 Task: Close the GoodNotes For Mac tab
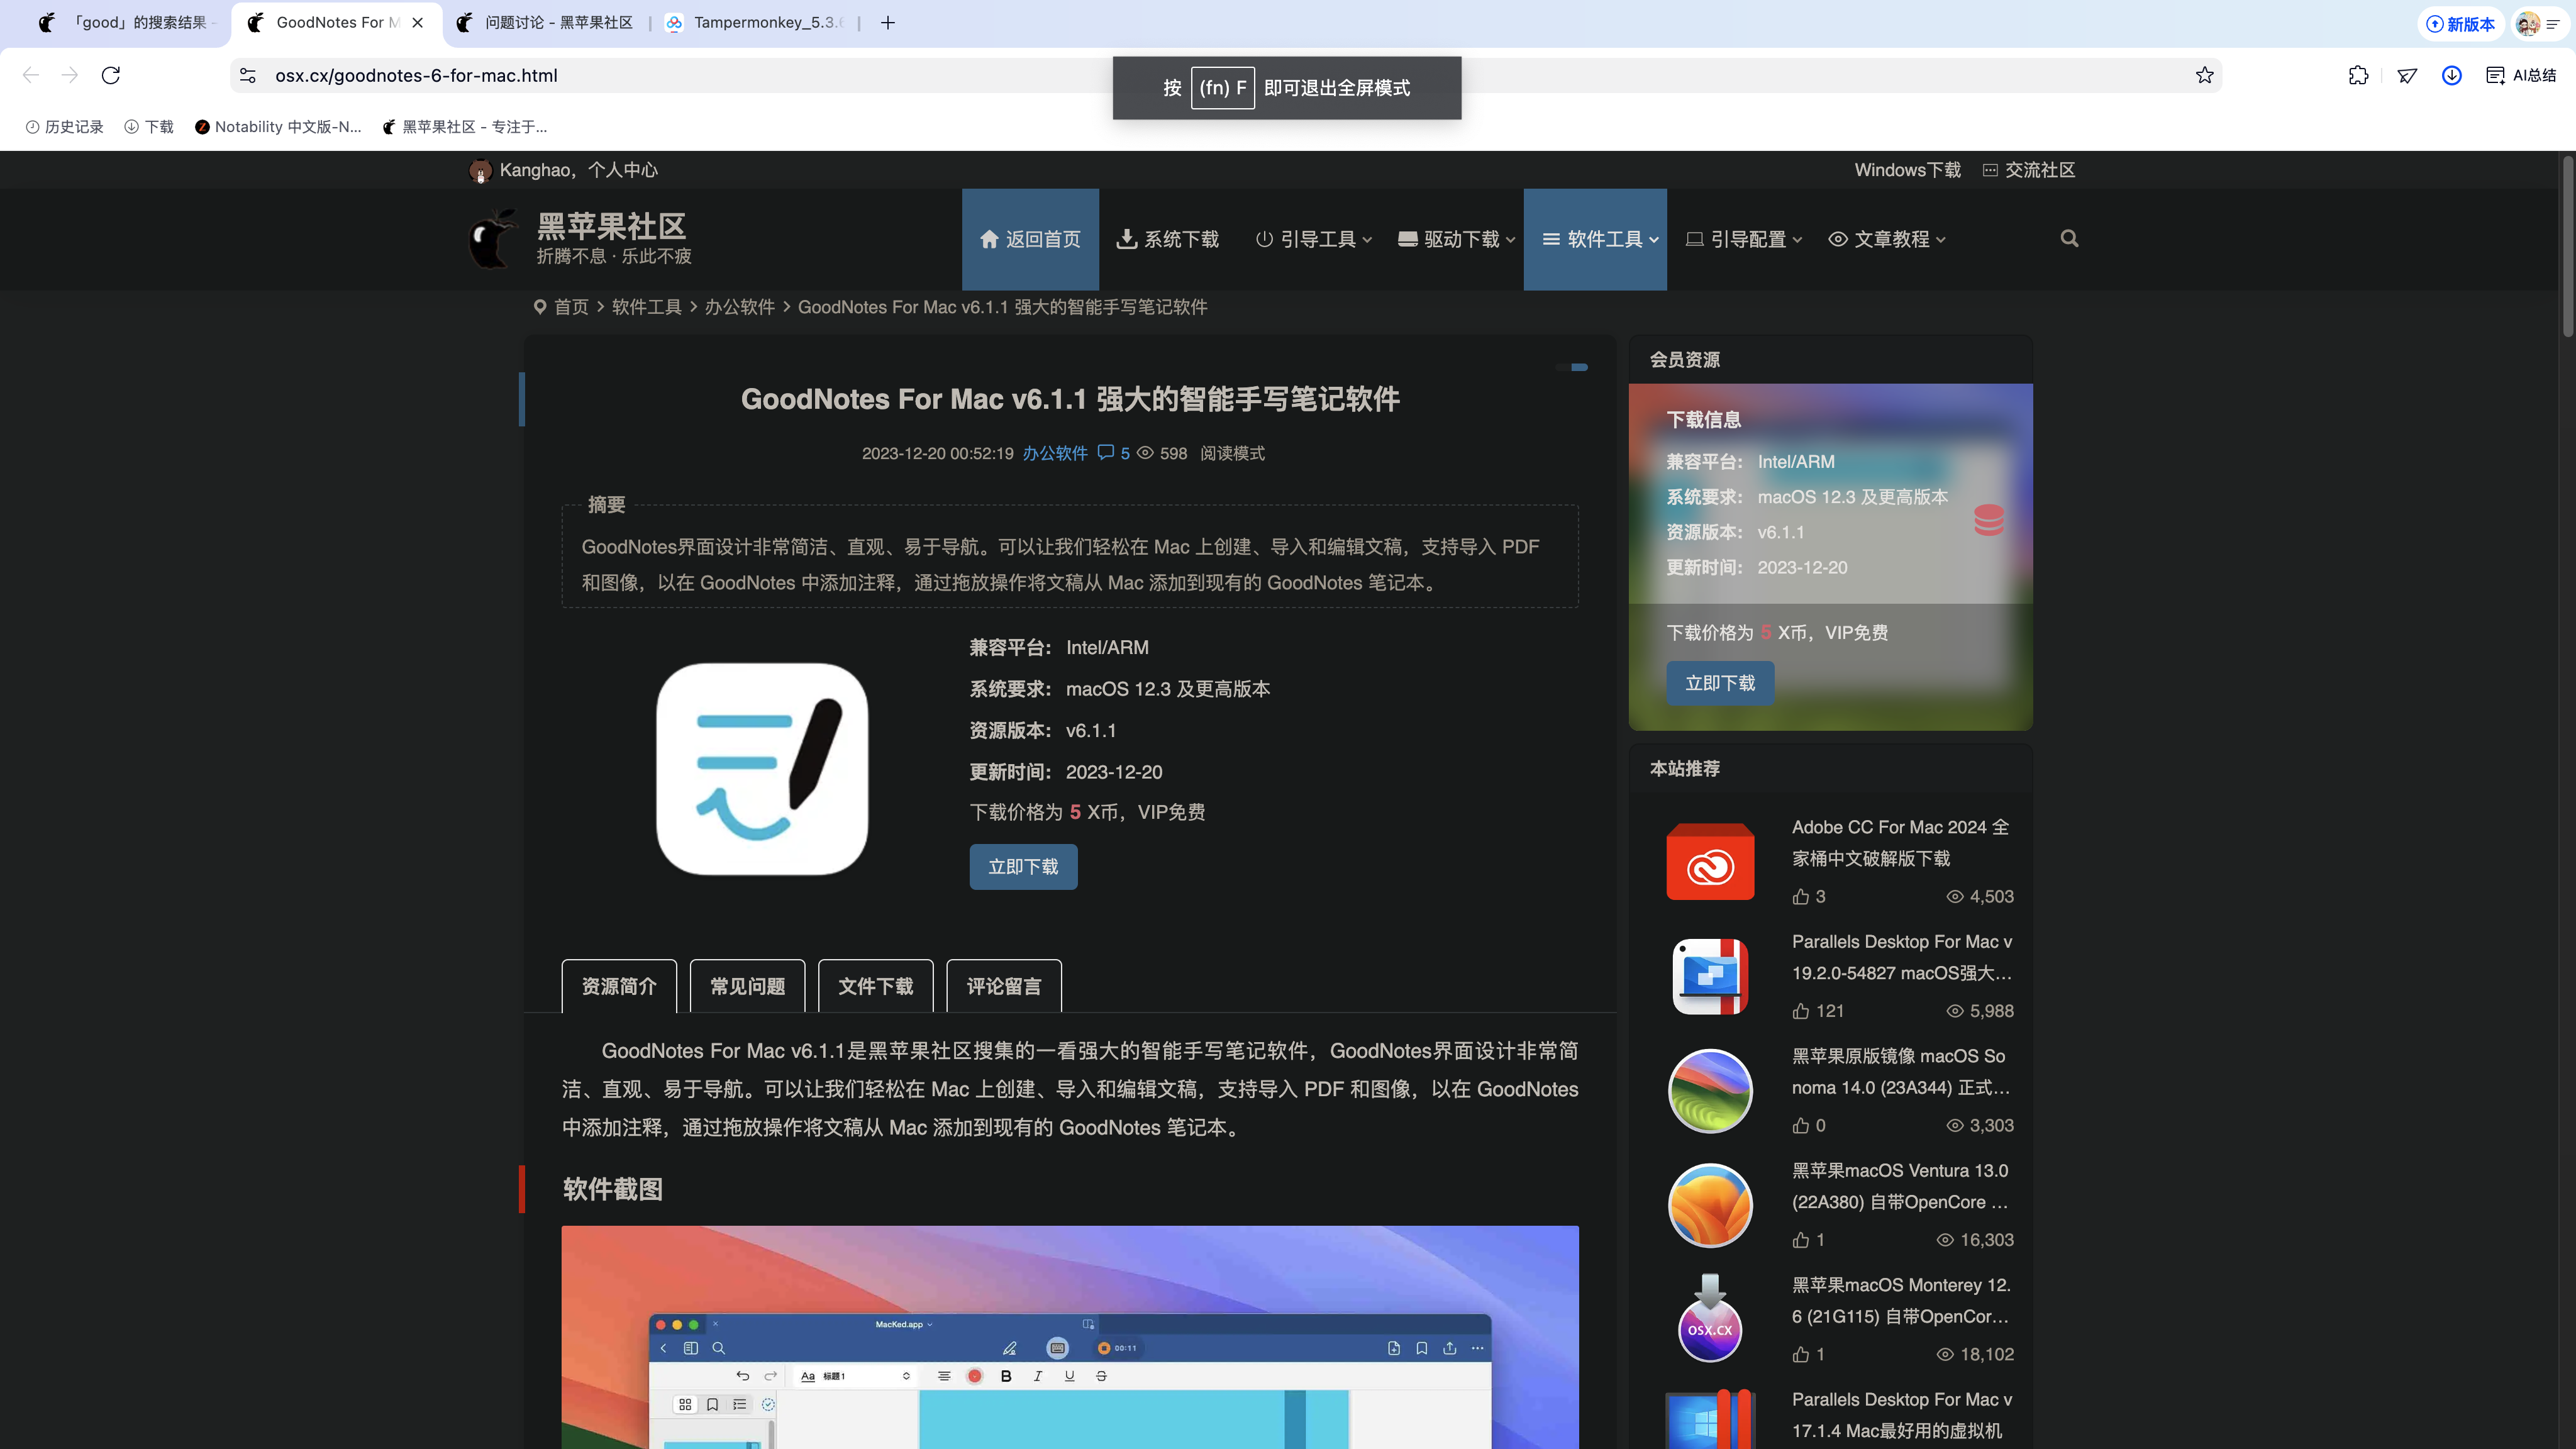418,22
